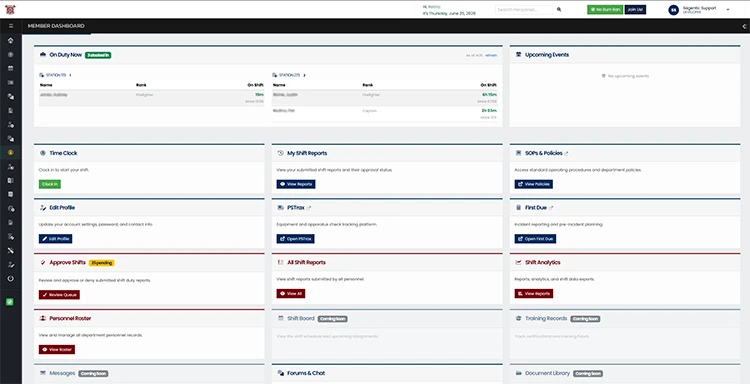Click the My Shift Reports history icon
750x384 pixels.
[x=281, y=154]
